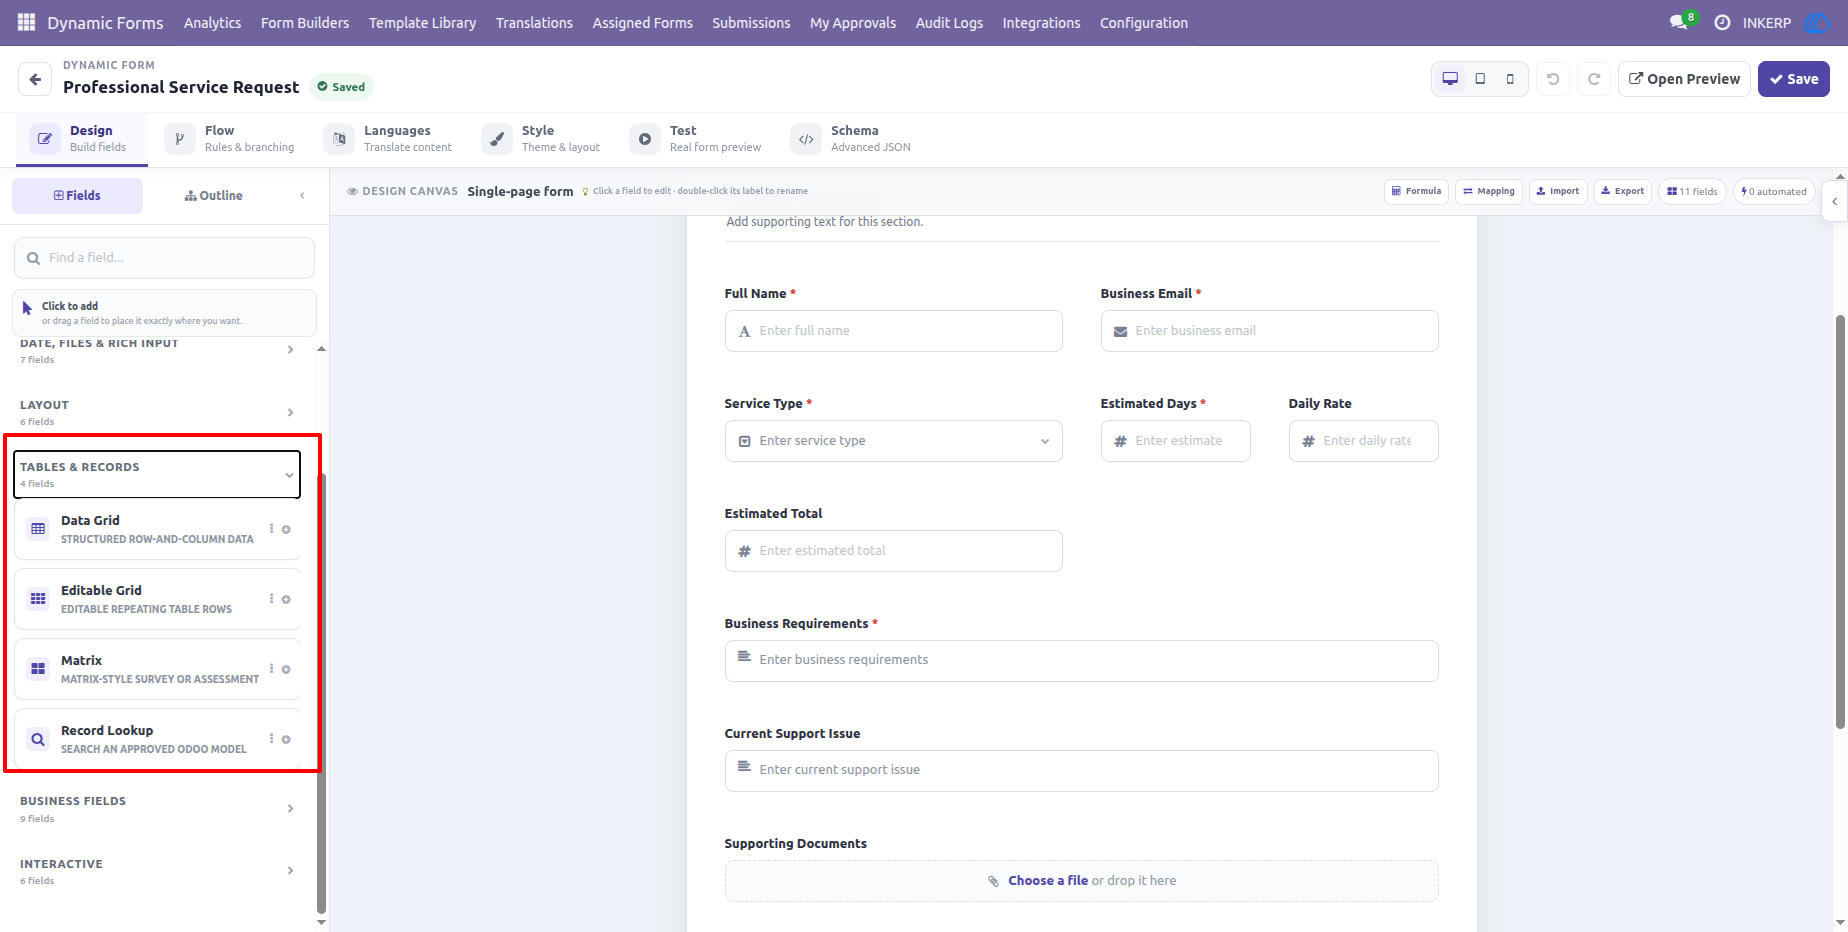Switch to the Outline panel tab
This screenshot has height=932, width=1848.
[213, 195]
